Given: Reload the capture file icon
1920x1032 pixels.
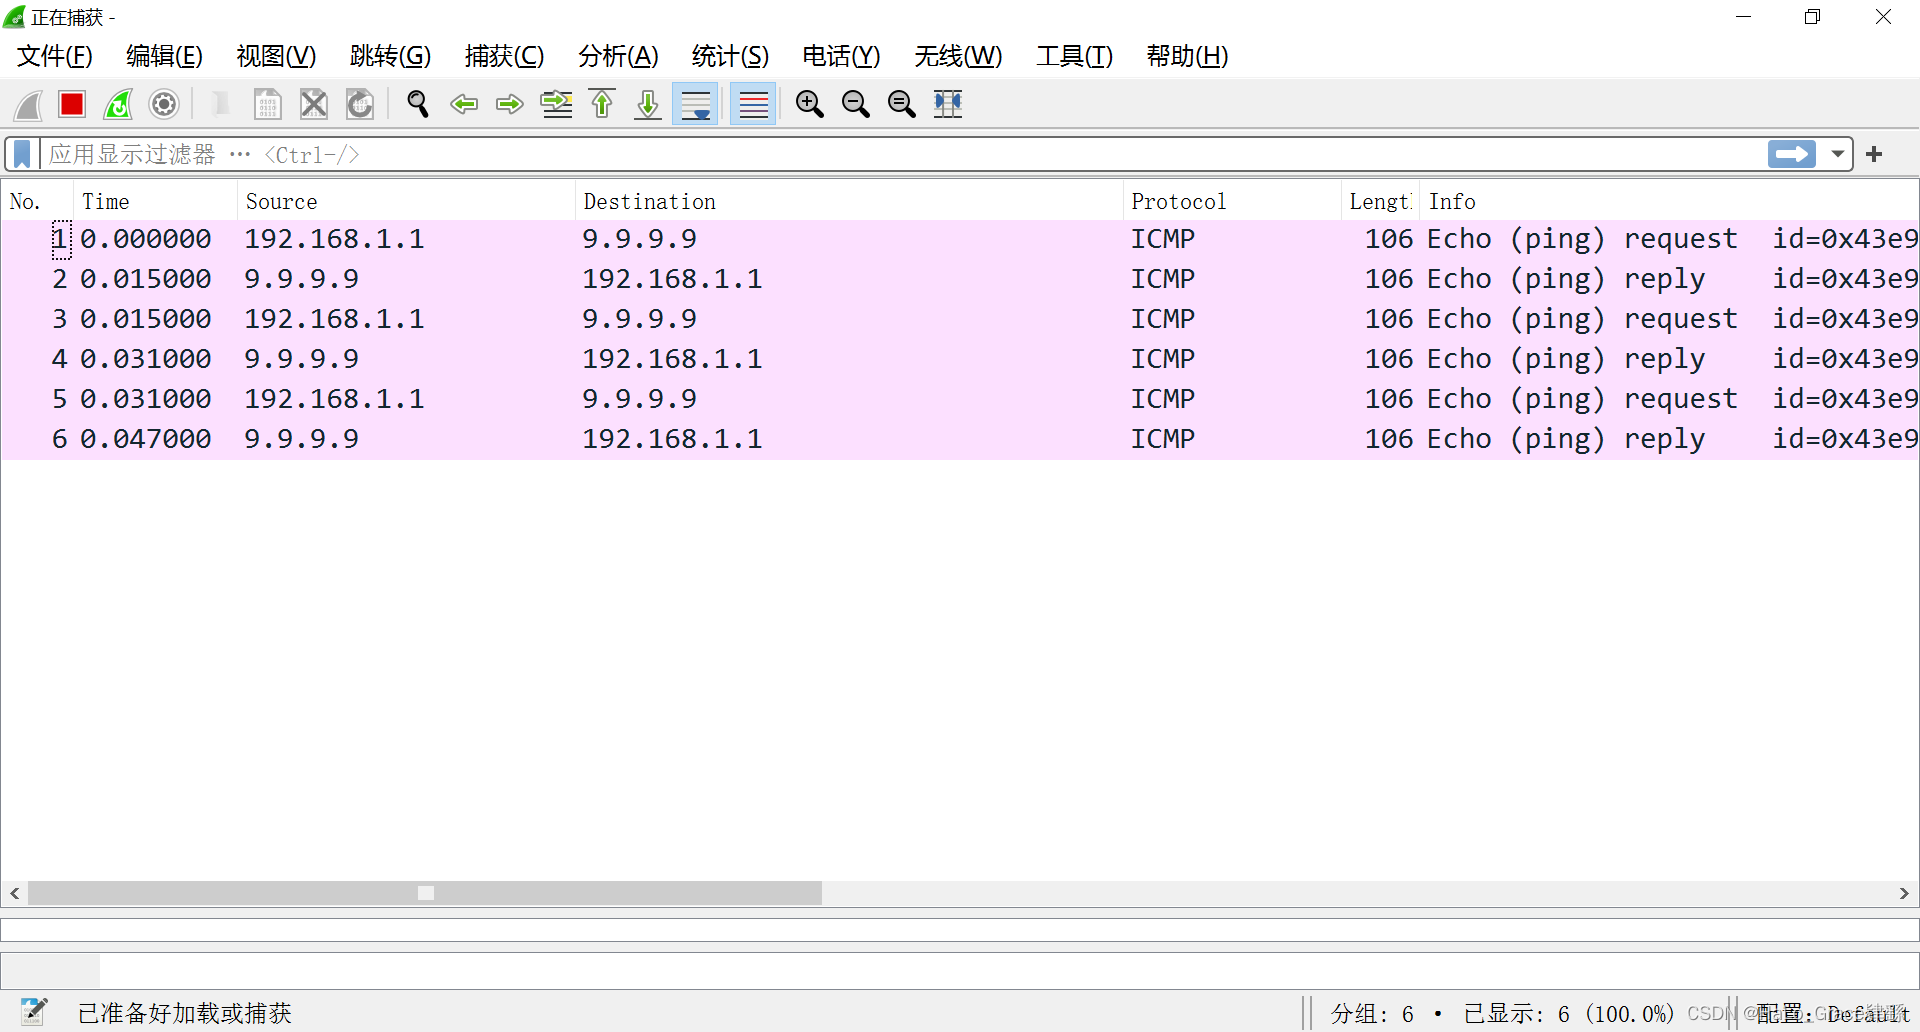Looking at the screenshot, I should coord(360,104).
